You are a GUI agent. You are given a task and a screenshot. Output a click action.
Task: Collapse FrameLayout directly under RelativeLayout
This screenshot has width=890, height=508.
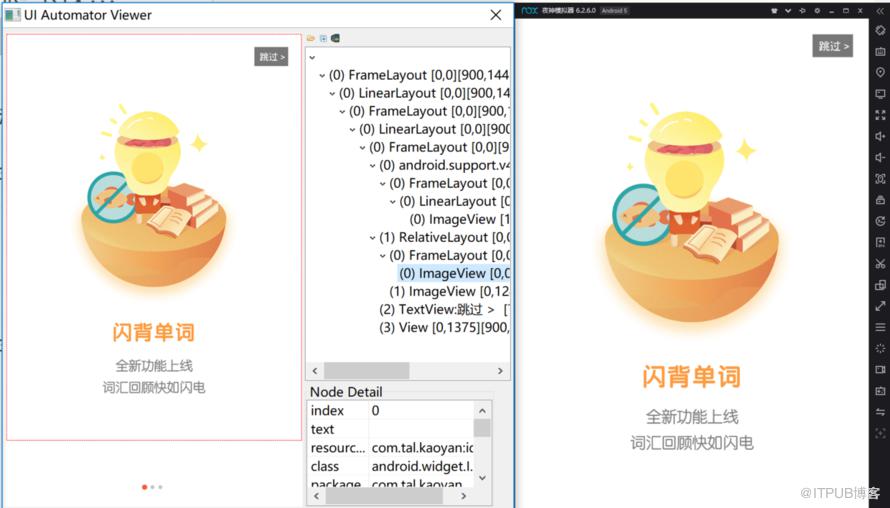pos(383,256)
